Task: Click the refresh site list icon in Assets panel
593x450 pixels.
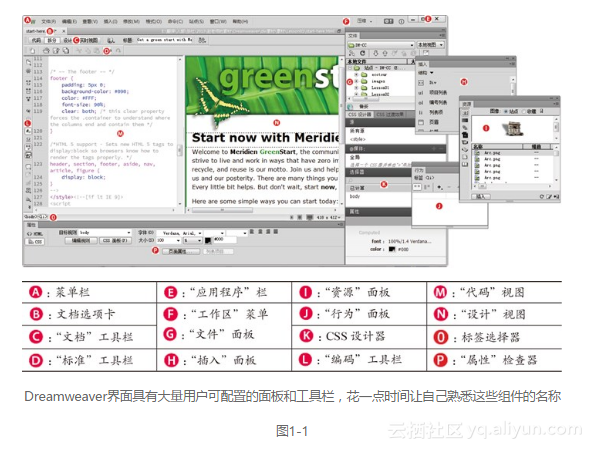Action: [542, 196]
